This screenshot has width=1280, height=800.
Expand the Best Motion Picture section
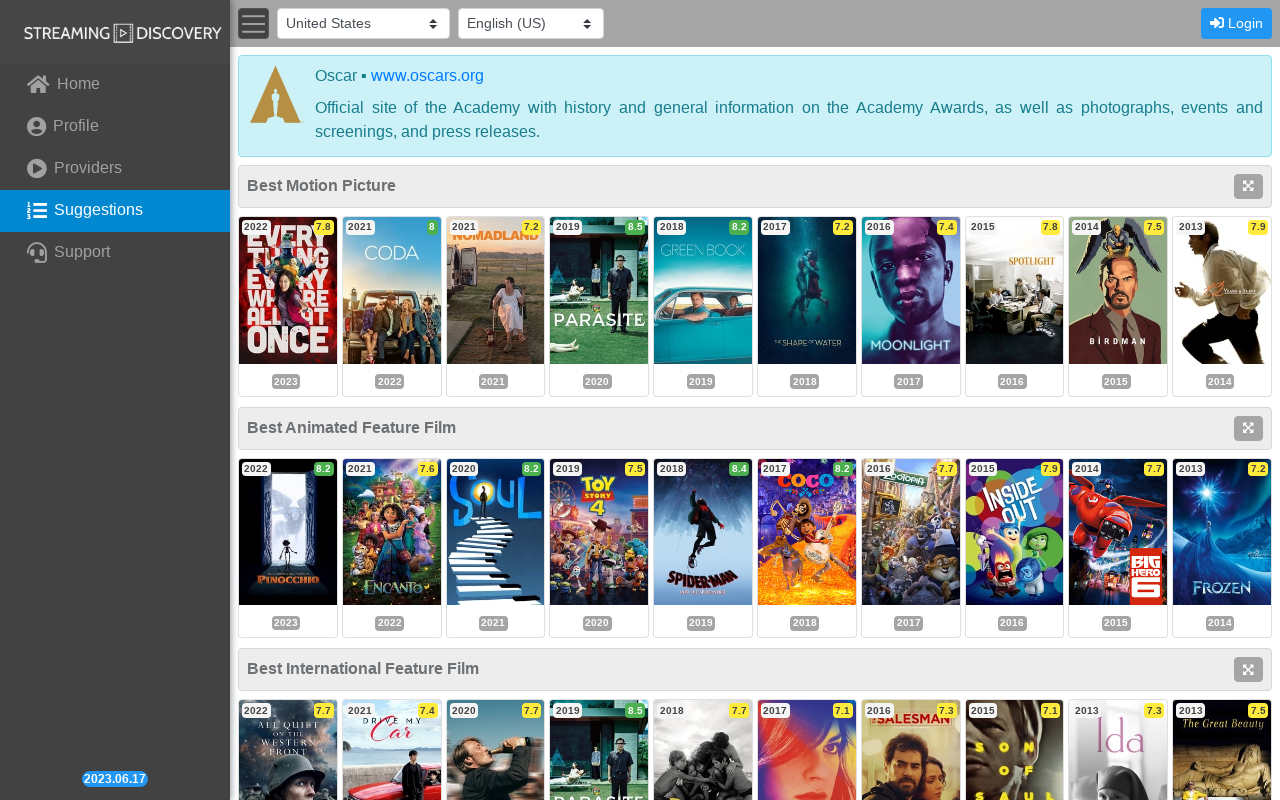(1248, 186)
